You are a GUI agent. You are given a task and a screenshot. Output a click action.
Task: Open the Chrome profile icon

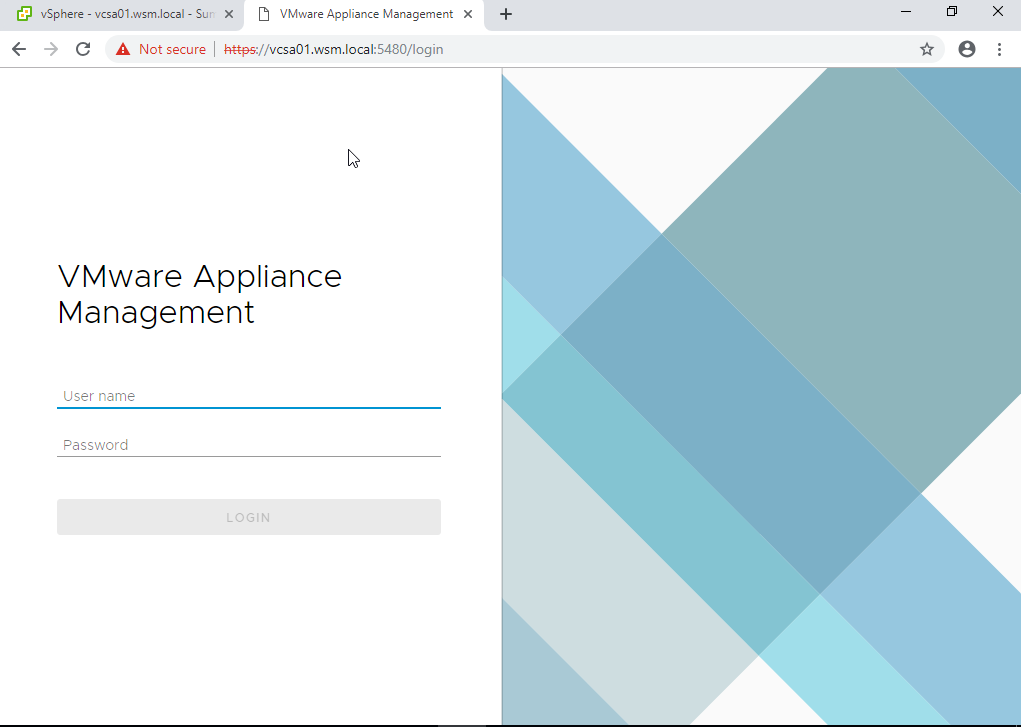click(967, 49)
